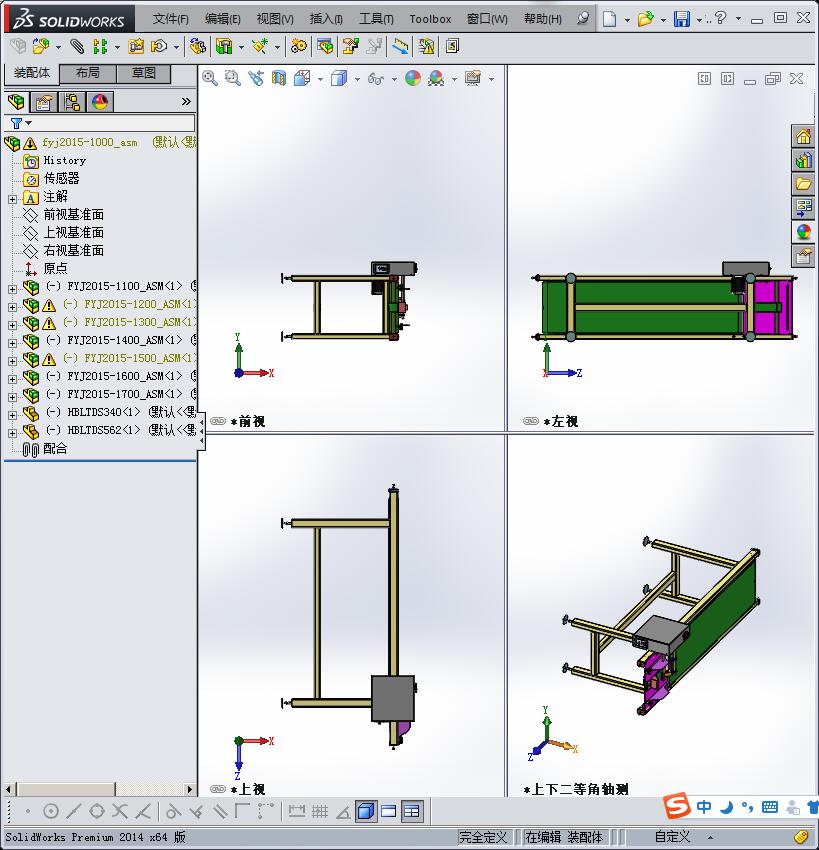Click the New document icon
The width and height of the screenshot is (819, 850).
coord(609,19)
